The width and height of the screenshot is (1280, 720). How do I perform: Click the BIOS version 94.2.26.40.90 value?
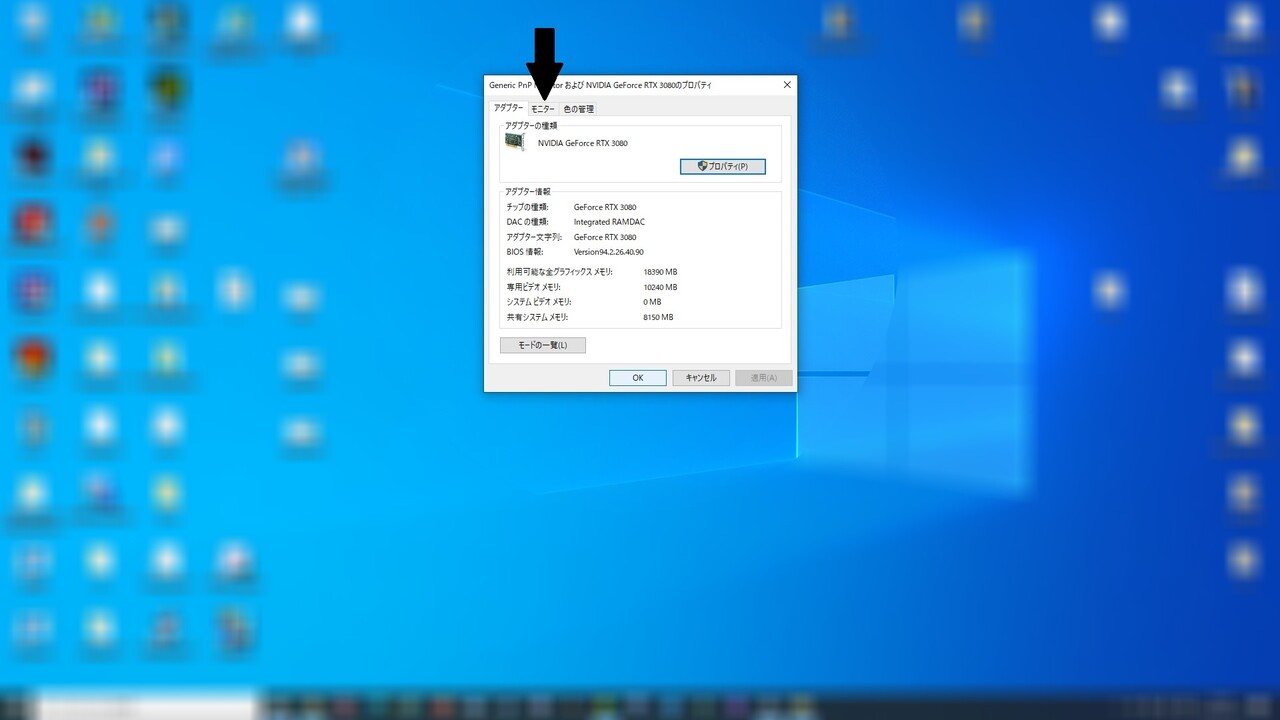(x=608, y=252)
